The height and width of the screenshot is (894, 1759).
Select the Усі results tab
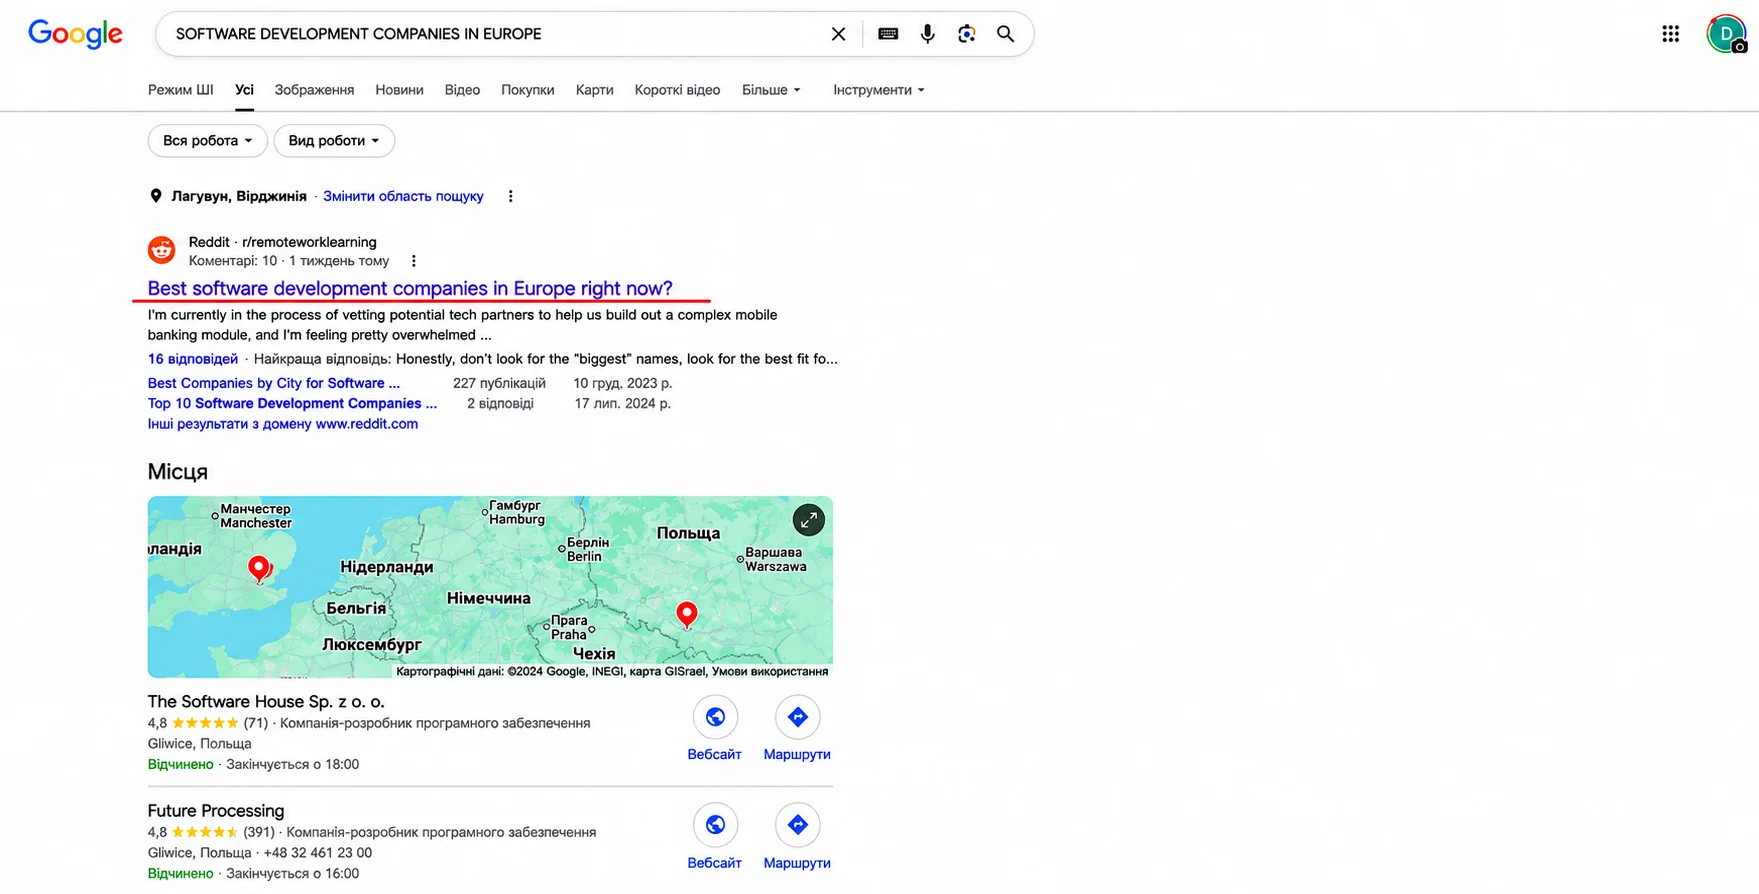(244, 90)
